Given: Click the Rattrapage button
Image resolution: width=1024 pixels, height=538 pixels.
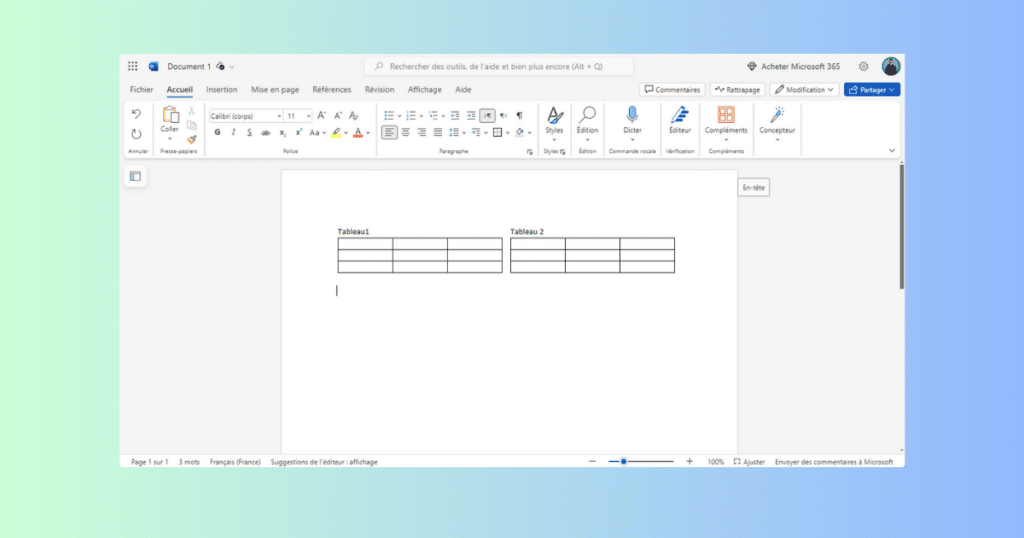Looking at the screenshot, I should [737, 89].
